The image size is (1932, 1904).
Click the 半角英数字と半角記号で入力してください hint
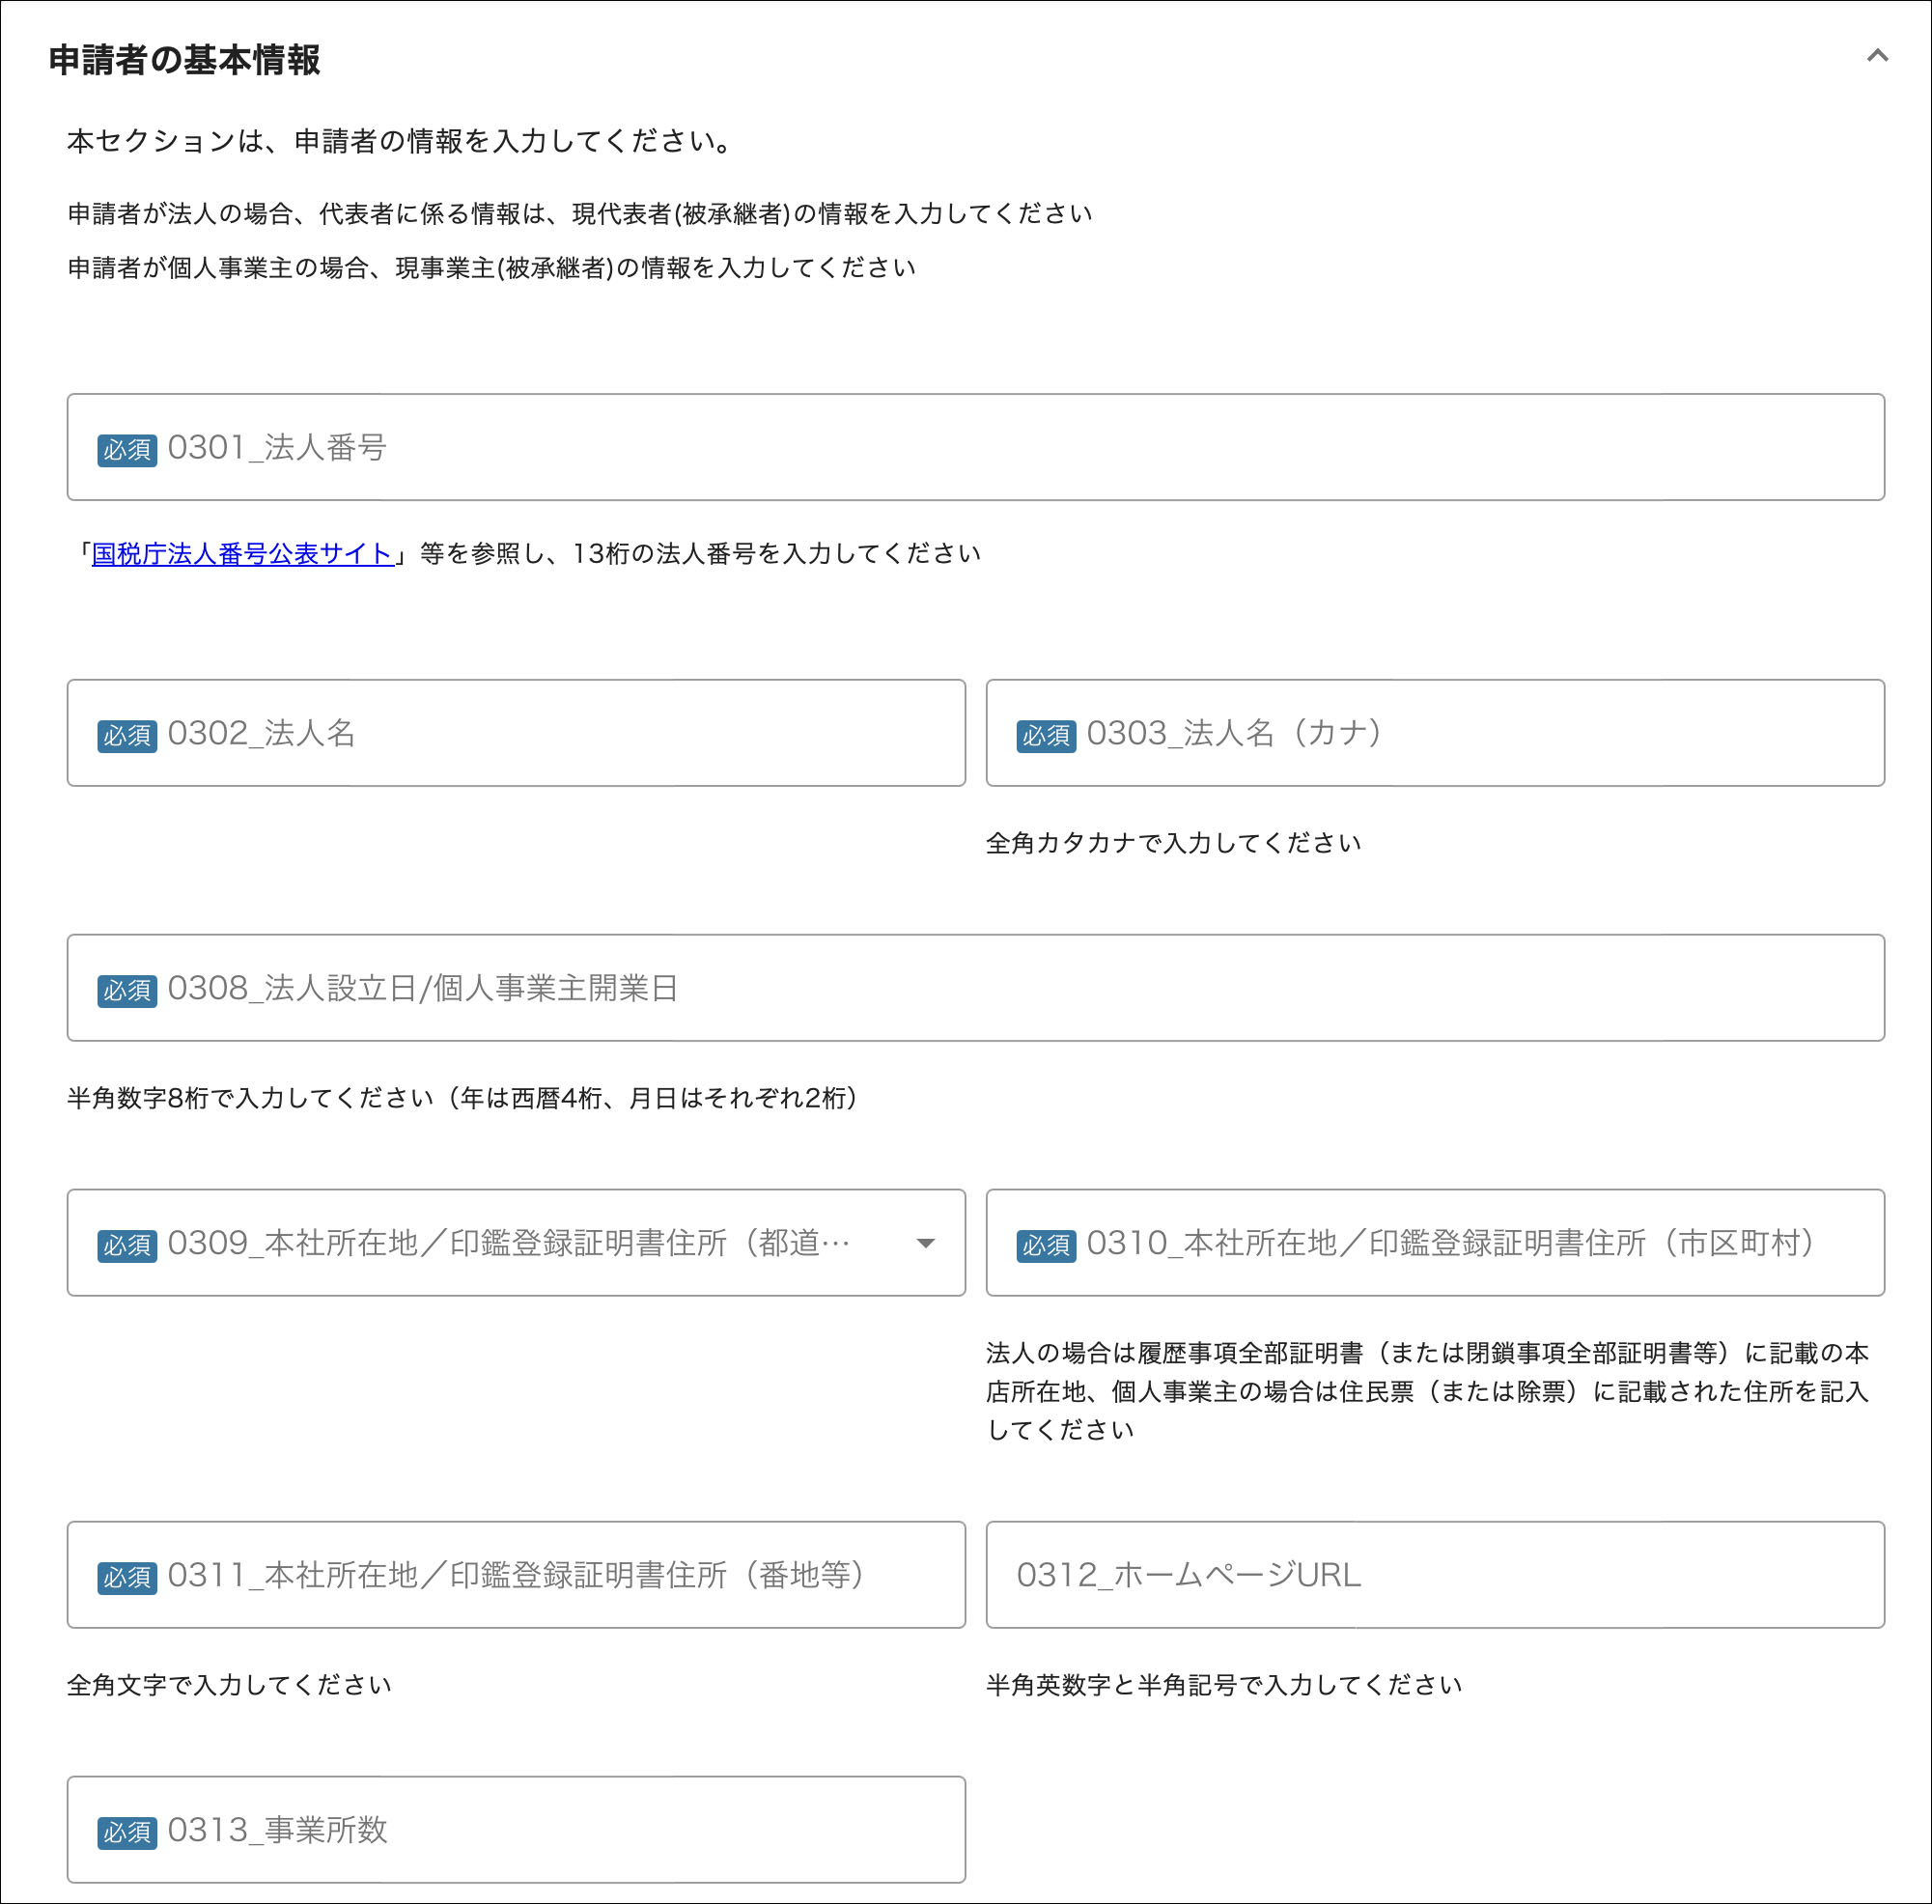[x=1224, y=1685]
